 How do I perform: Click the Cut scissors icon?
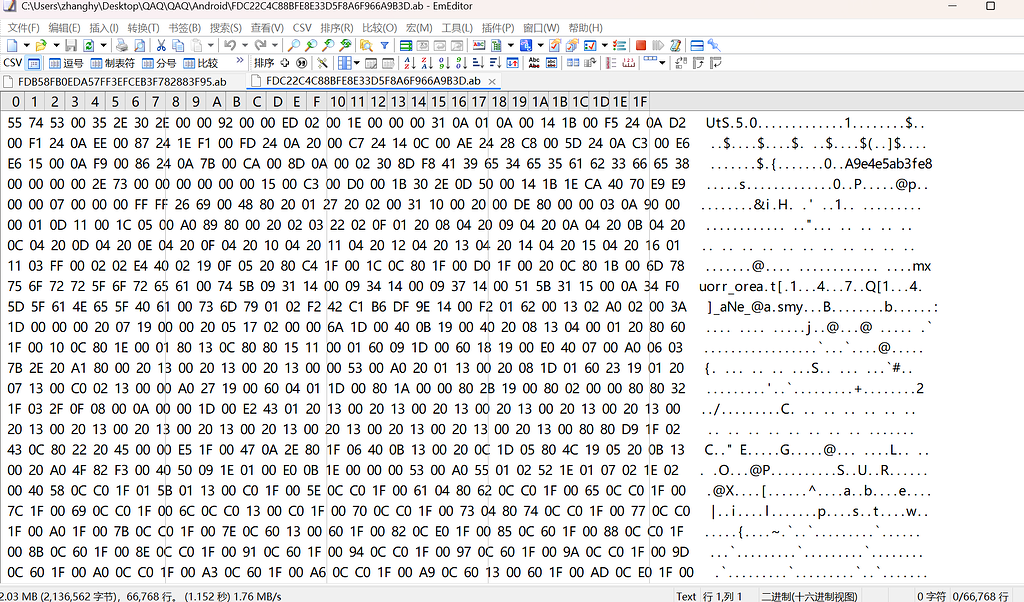coord(161,45)
